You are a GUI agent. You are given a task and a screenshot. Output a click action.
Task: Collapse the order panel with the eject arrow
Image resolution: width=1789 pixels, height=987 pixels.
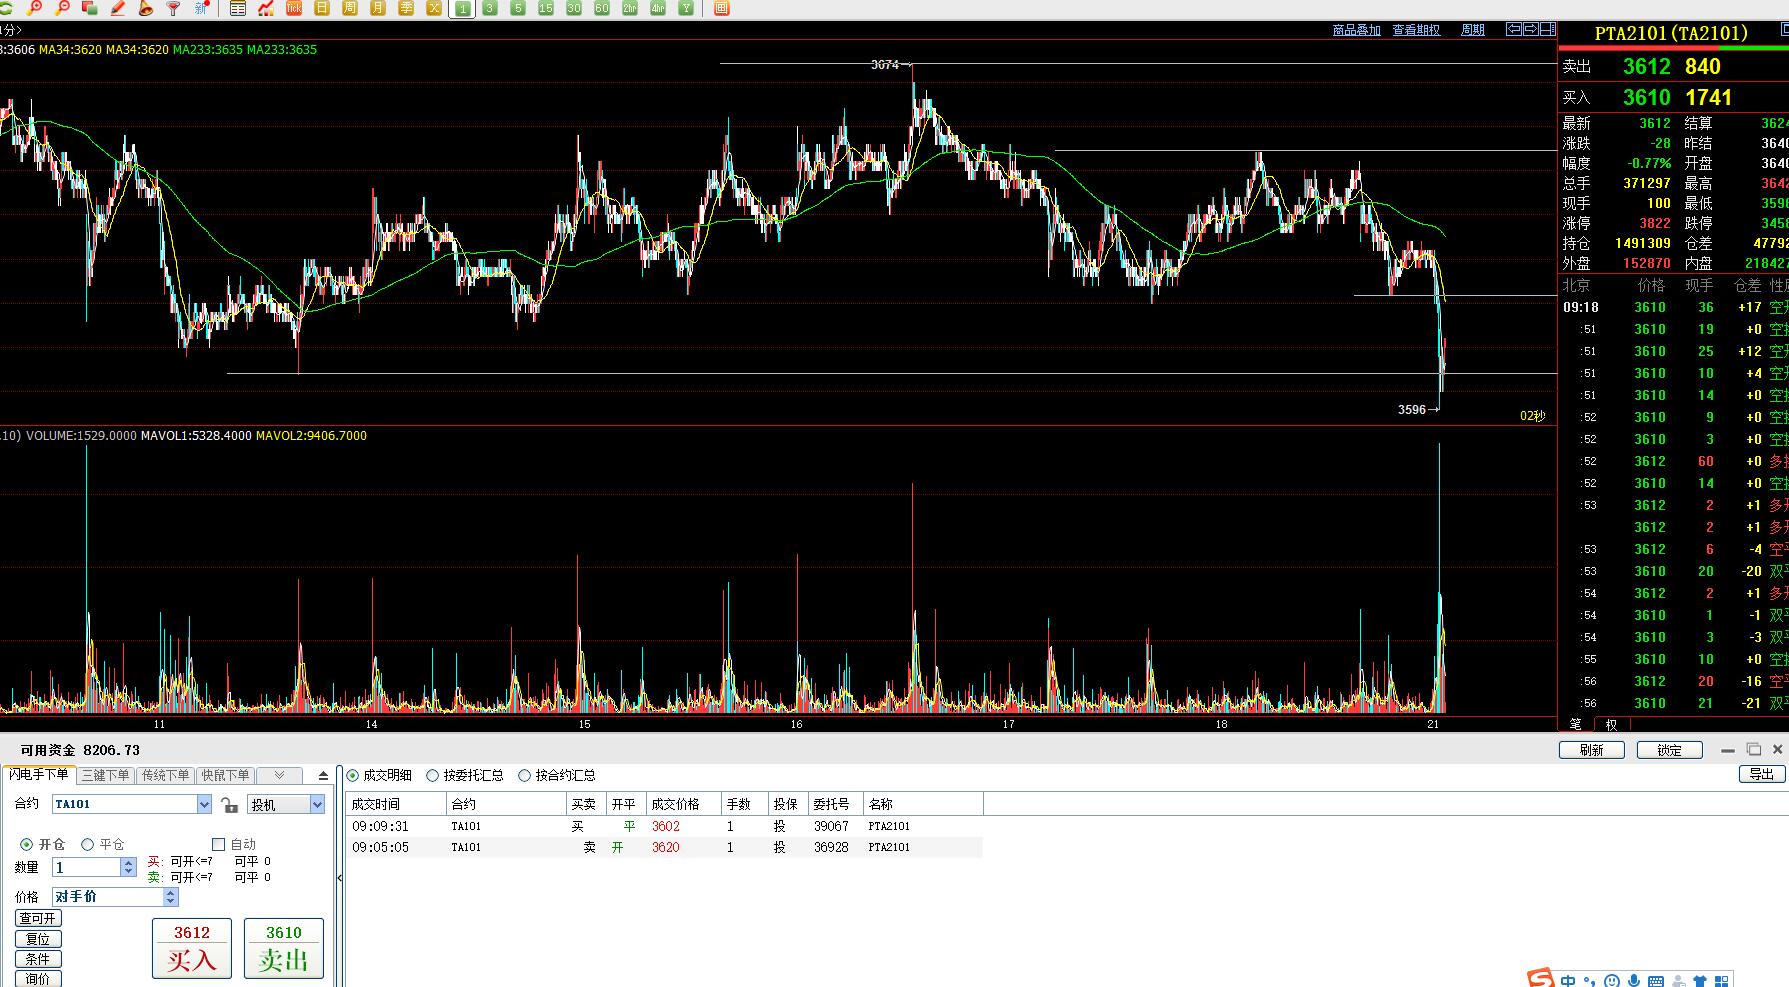coord(323,776)
